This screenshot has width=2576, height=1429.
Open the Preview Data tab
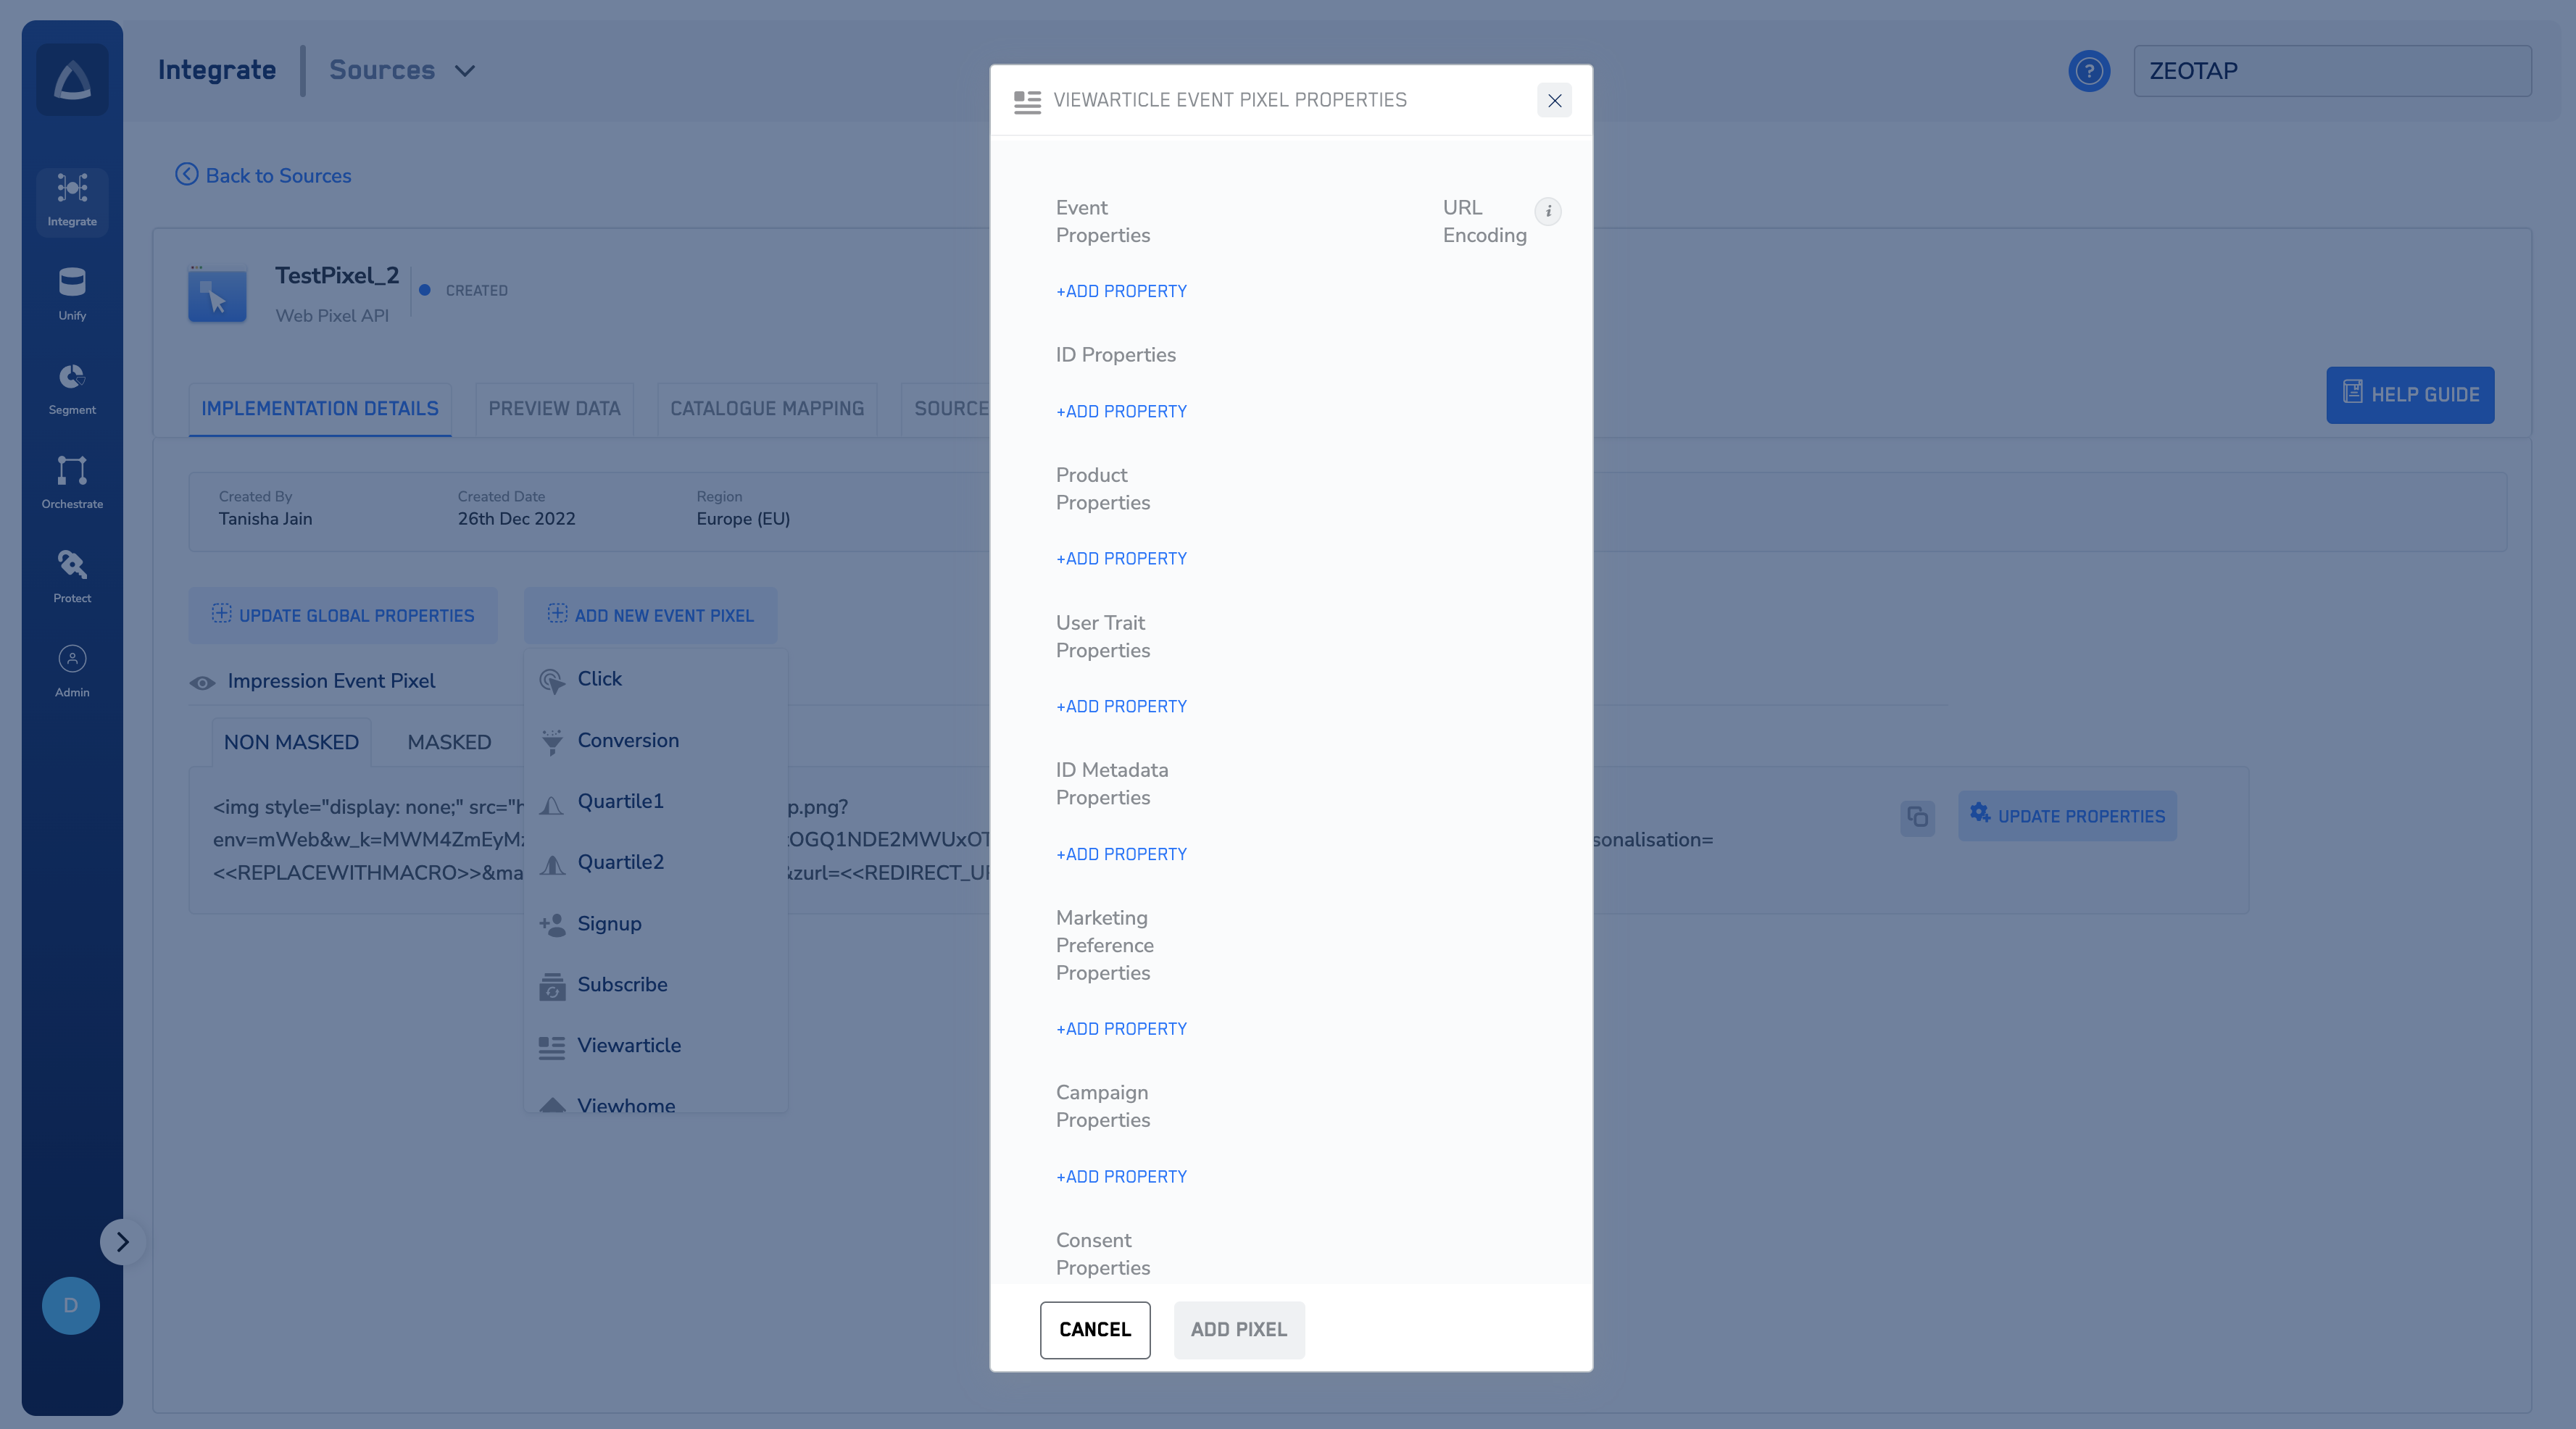(x=554, y=408)
